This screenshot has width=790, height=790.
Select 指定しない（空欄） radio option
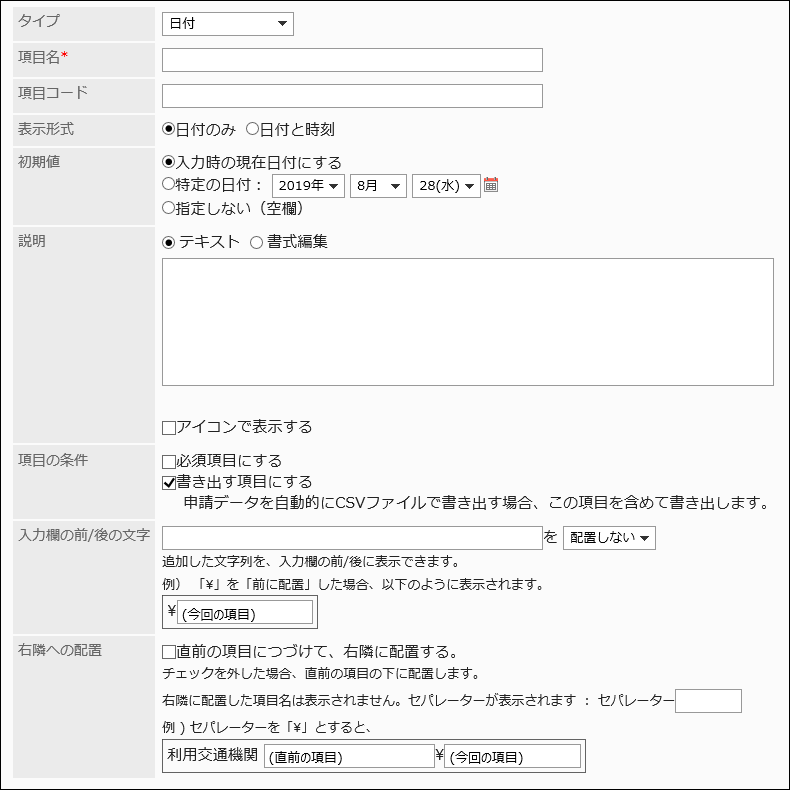[168, 208]
